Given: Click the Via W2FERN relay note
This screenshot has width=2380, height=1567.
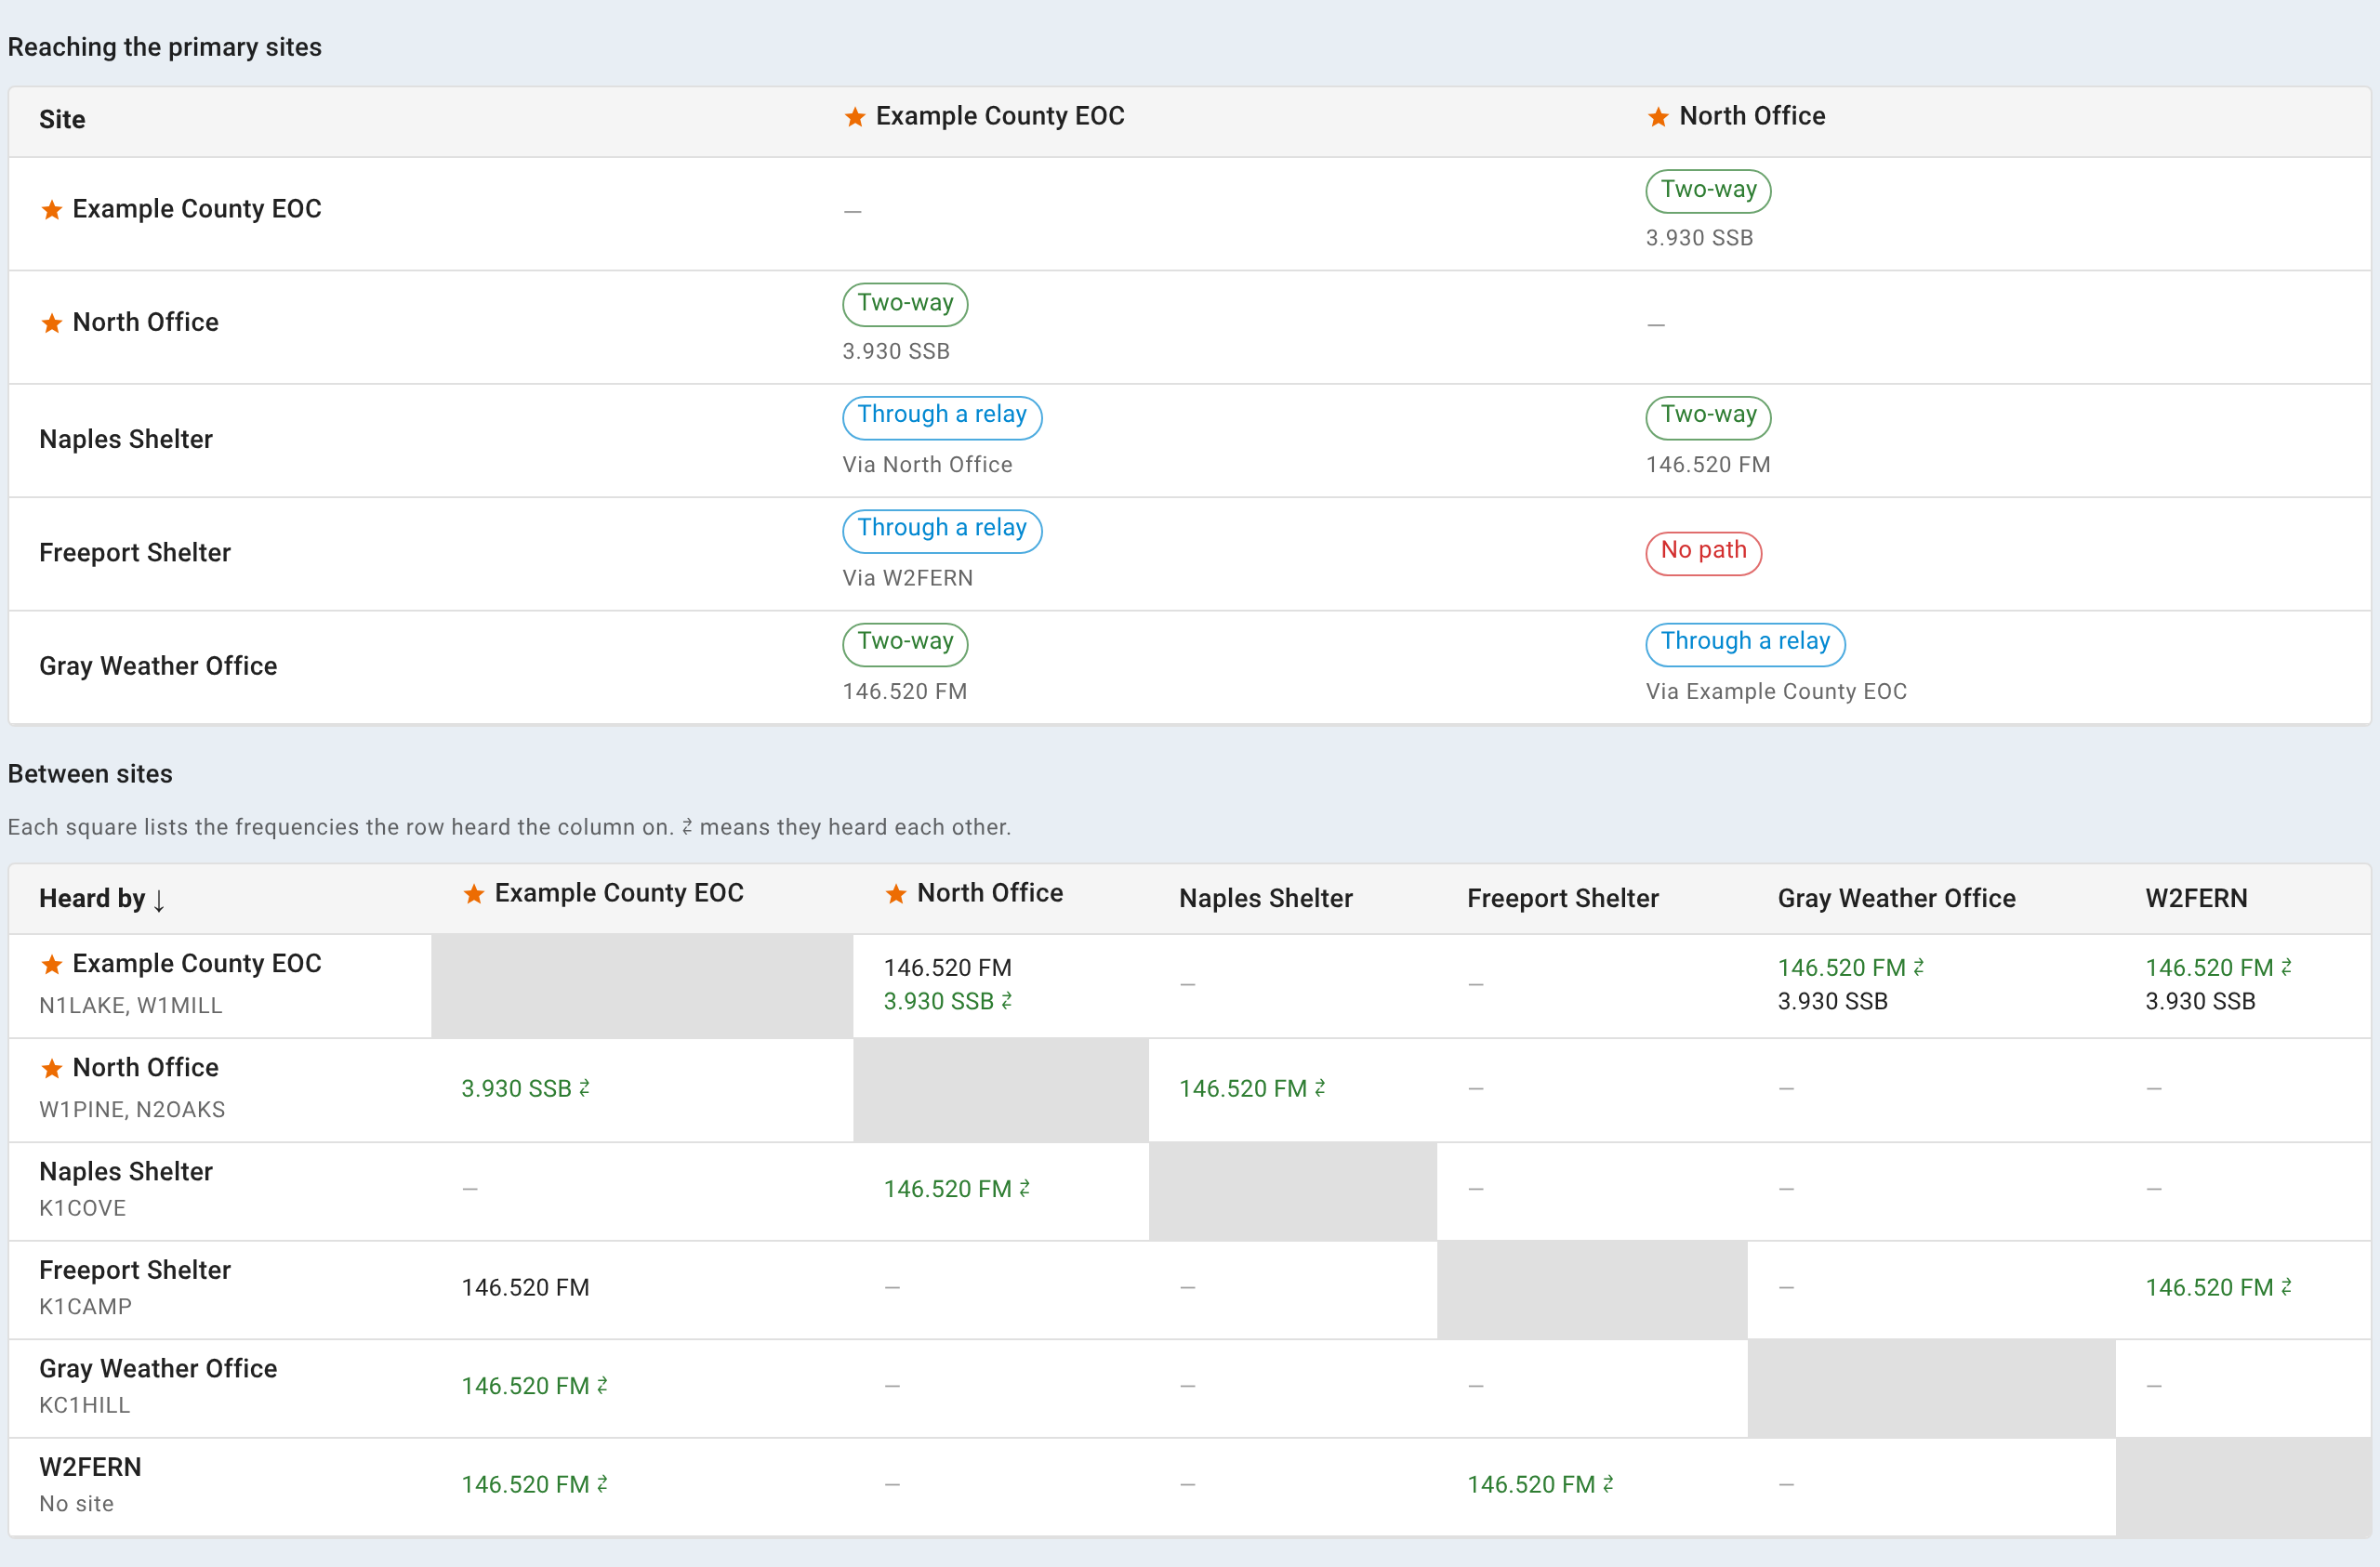Looking at the screenshot, I should coord(907,579).
